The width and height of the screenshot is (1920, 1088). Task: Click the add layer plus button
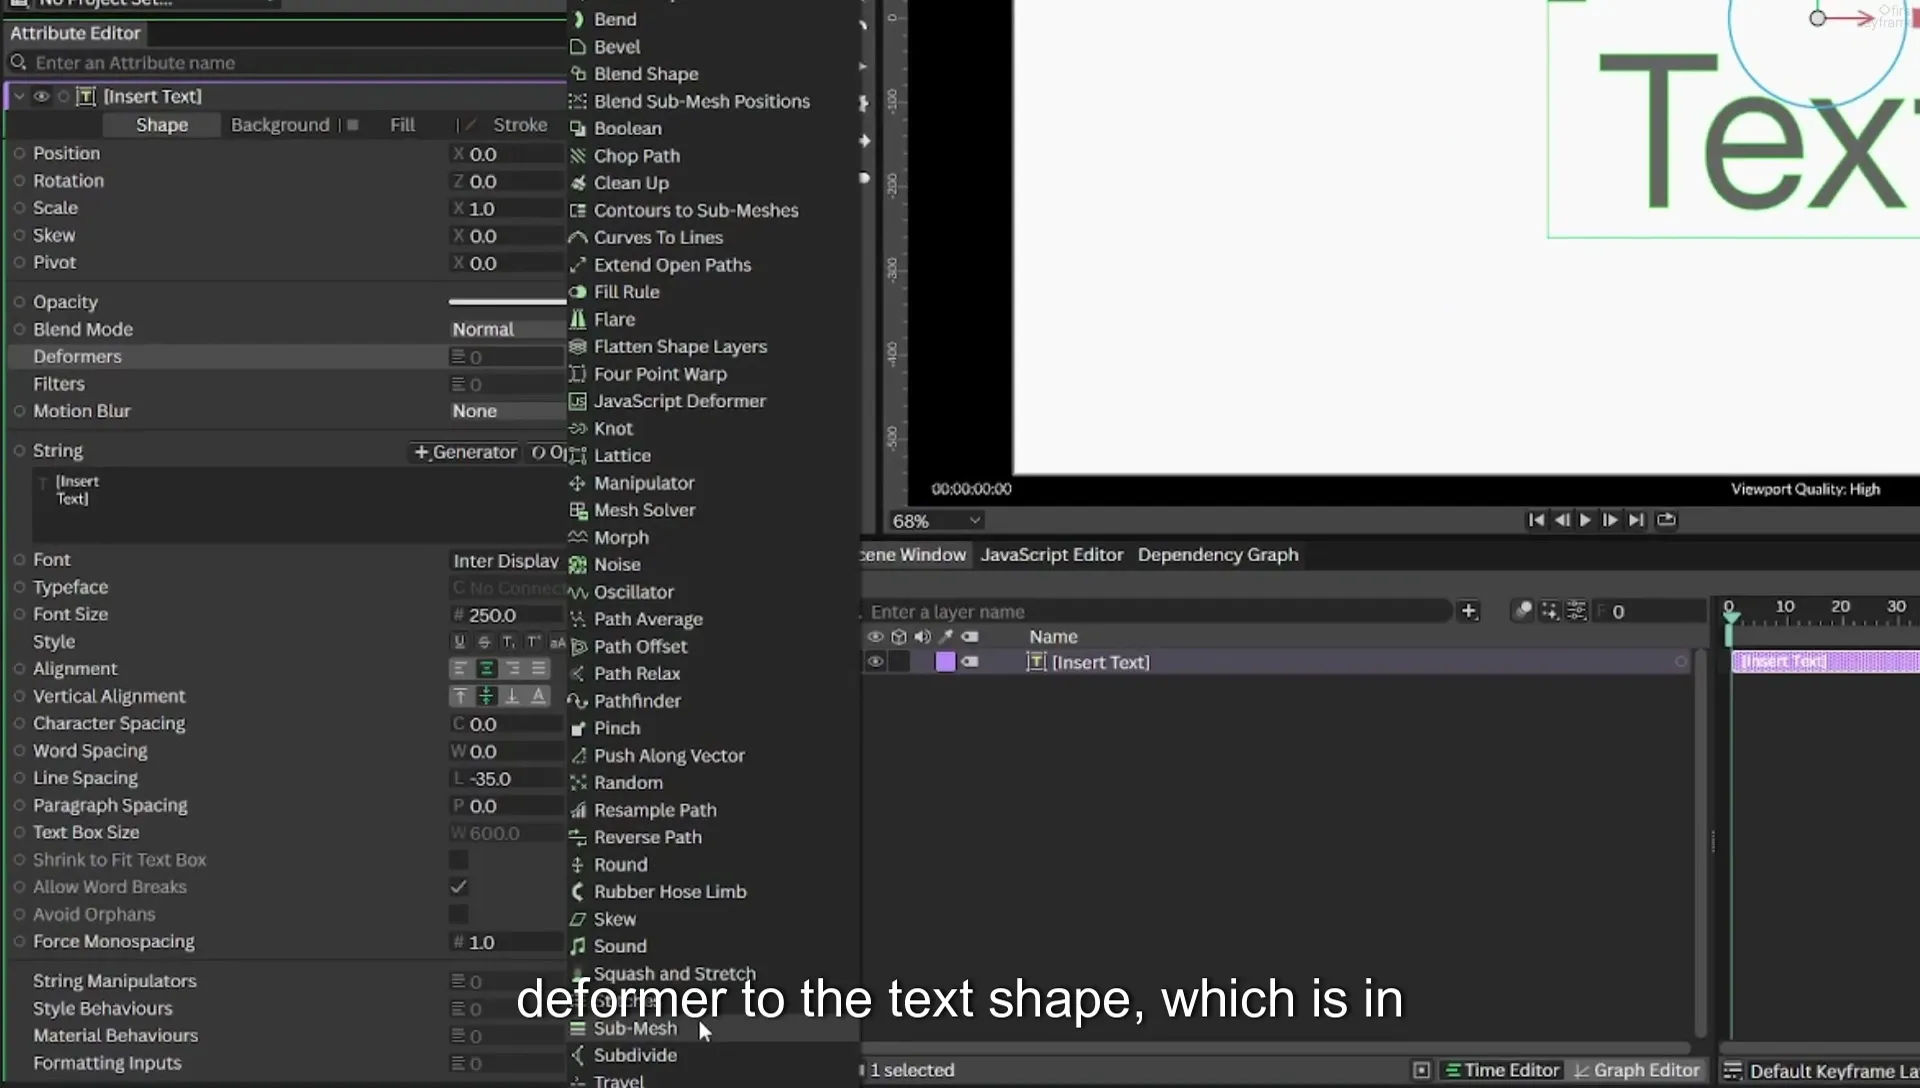click(1468, 611)
